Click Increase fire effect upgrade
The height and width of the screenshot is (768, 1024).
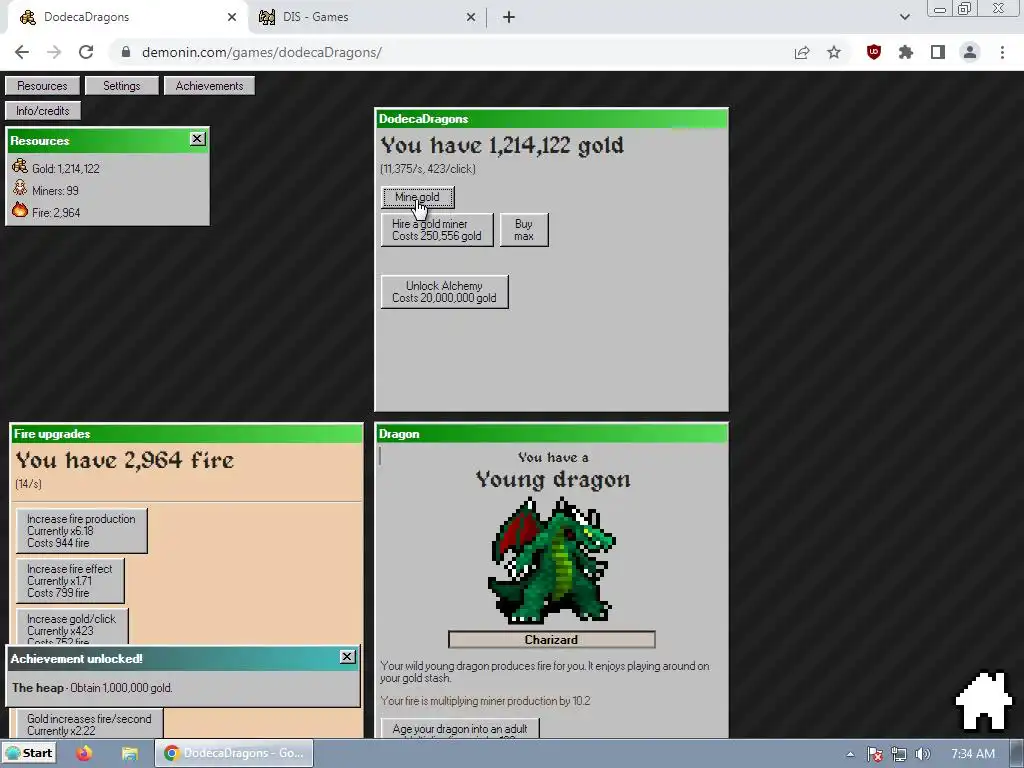[x=70, y=581]
